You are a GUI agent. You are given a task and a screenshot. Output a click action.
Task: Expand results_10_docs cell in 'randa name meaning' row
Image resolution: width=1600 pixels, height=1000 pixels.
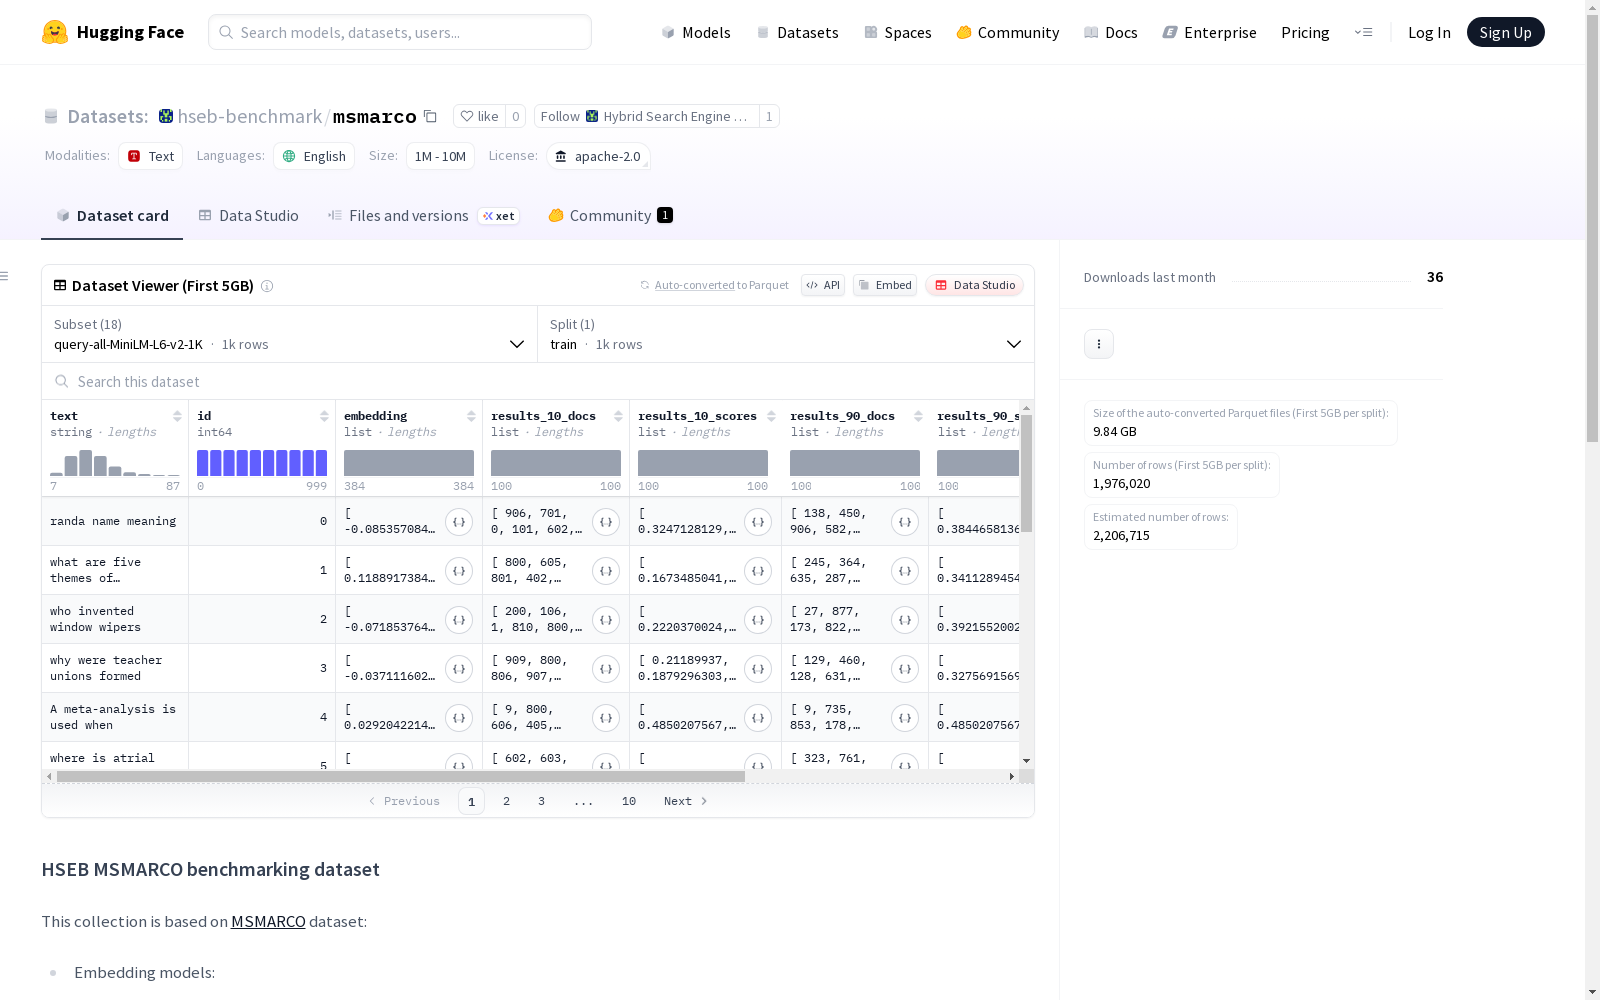[x=606, y=522]
